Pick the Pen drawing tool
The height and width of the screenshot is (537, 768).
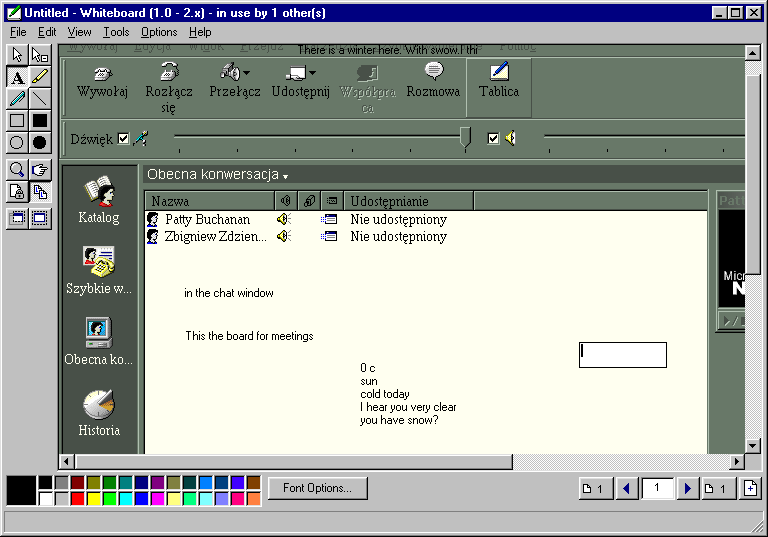pos(17,99)
